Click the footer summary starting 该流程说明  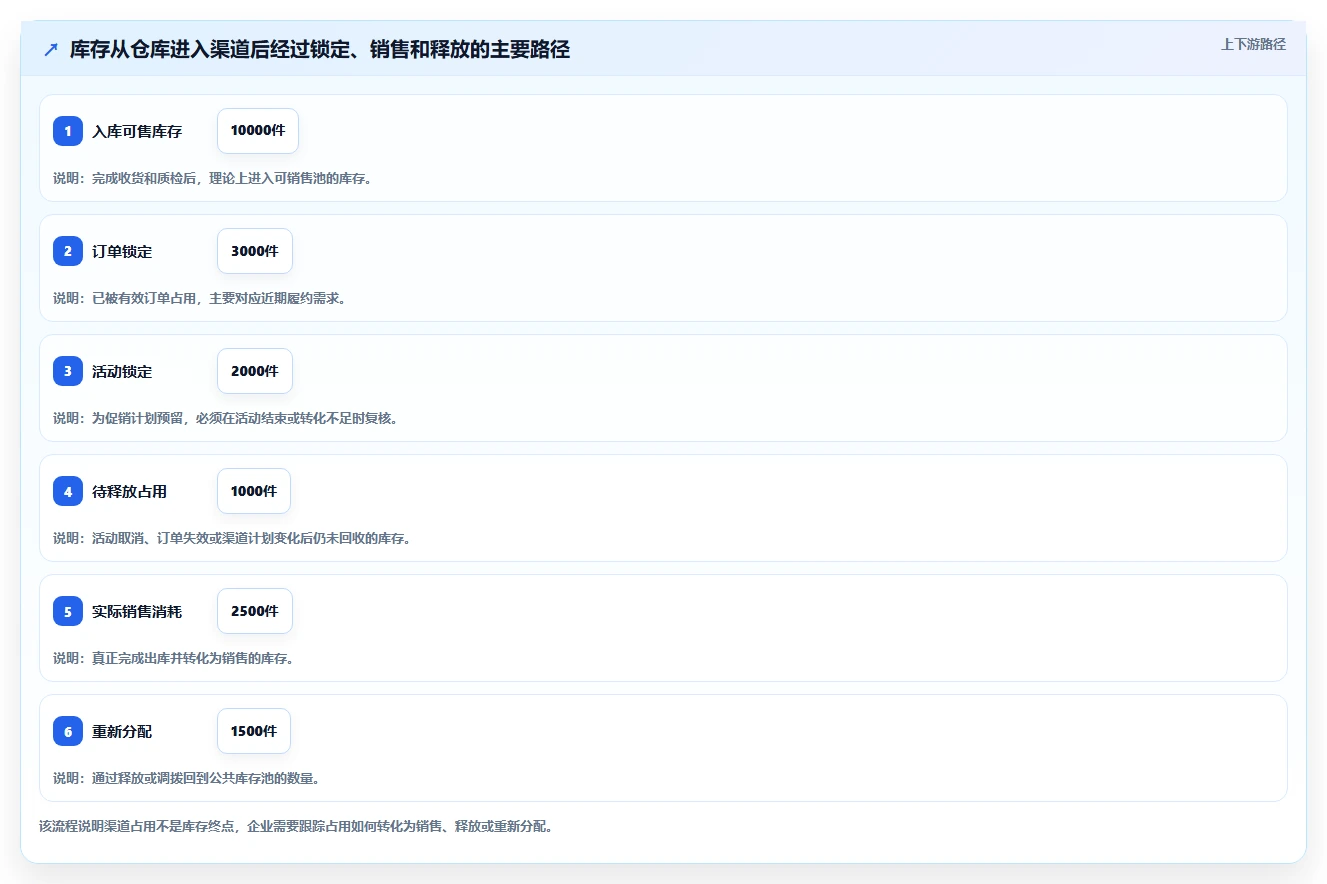point(296,826)
